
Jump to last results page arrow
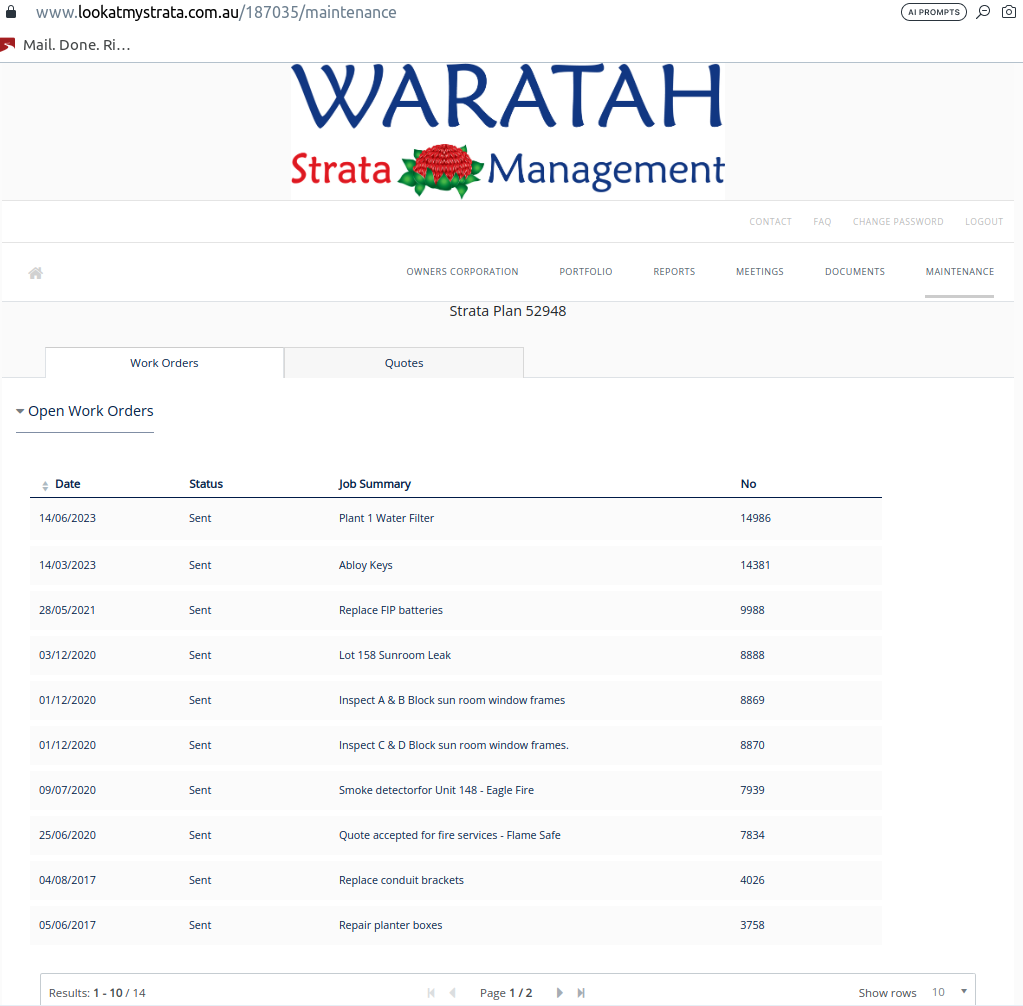581,992
